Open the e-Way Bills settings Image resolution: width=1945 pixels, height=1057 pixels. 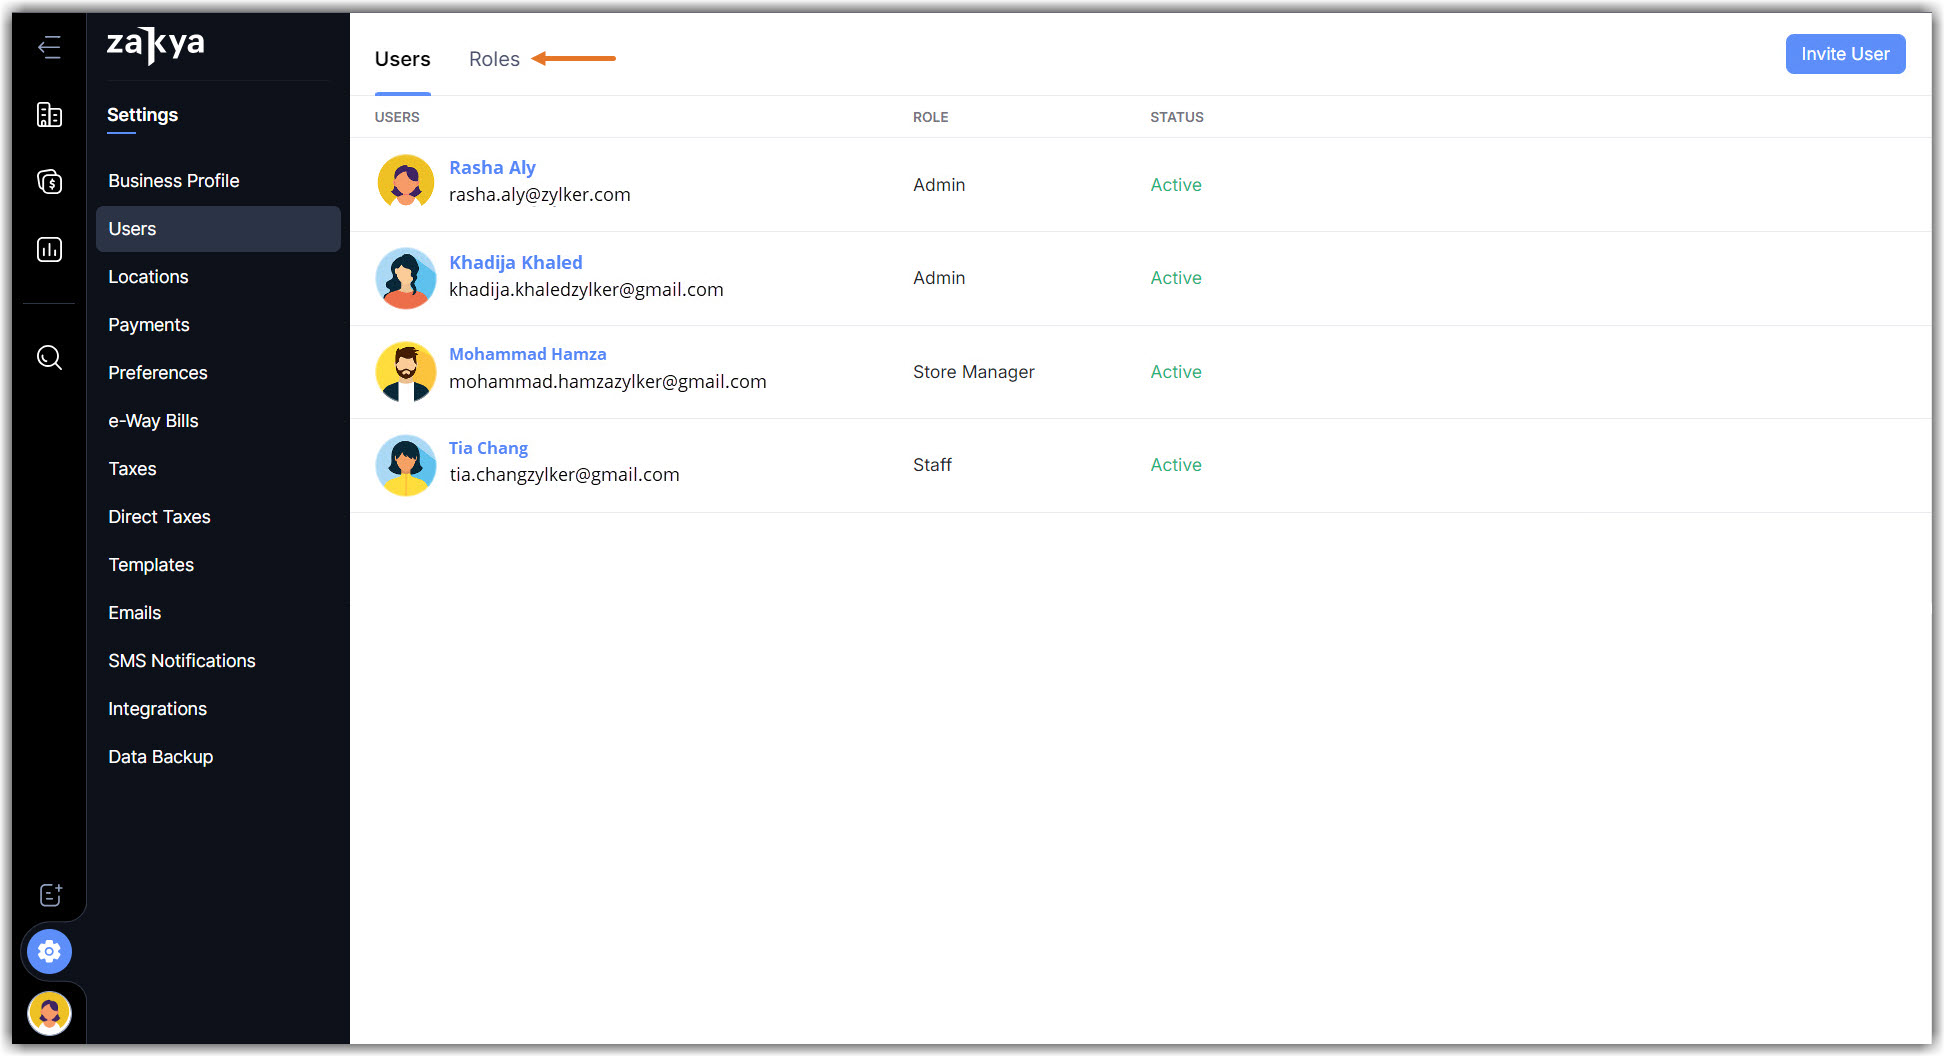pyautogui.click(x=153, y=421)
